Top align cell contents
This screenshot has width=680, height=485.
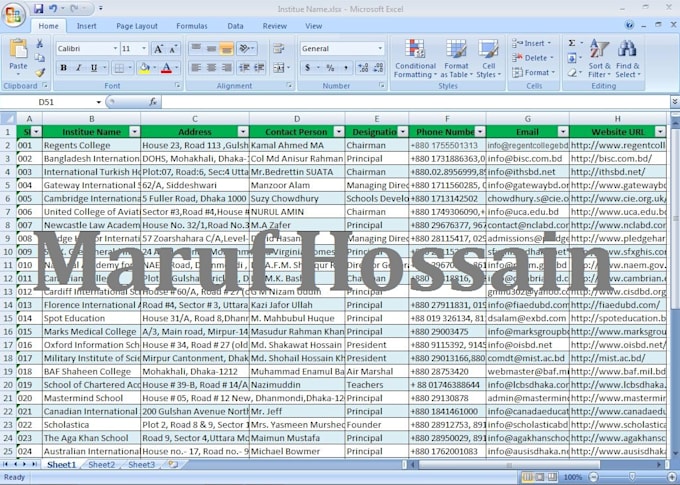coord(196,48)
